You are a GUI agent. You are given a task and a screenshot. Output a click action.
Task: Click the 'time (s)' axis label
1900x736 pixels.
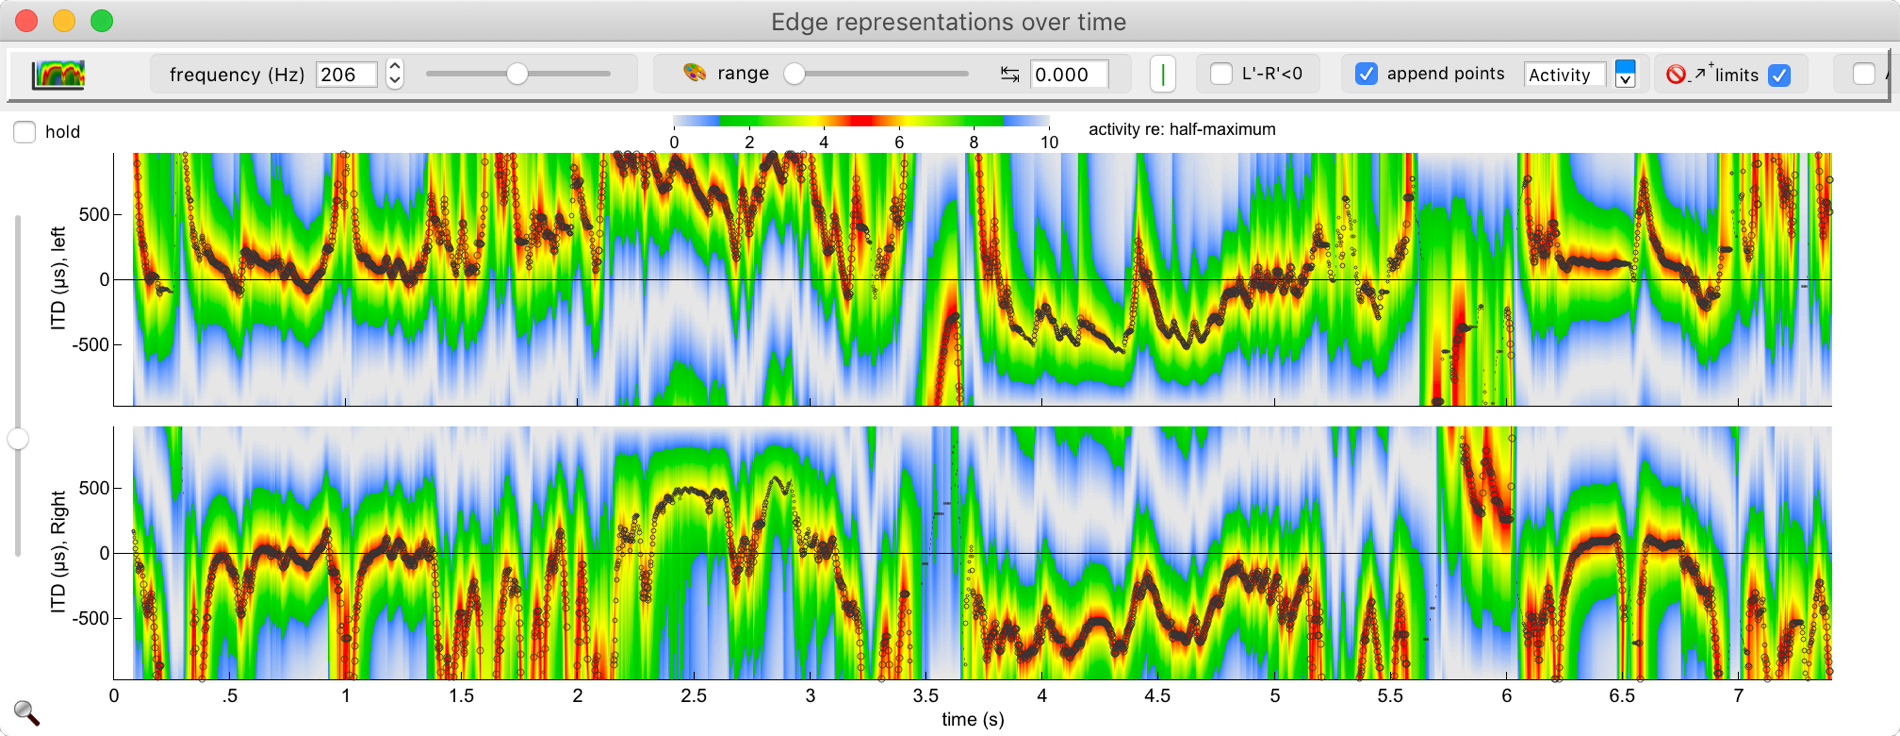coord(972,719)
